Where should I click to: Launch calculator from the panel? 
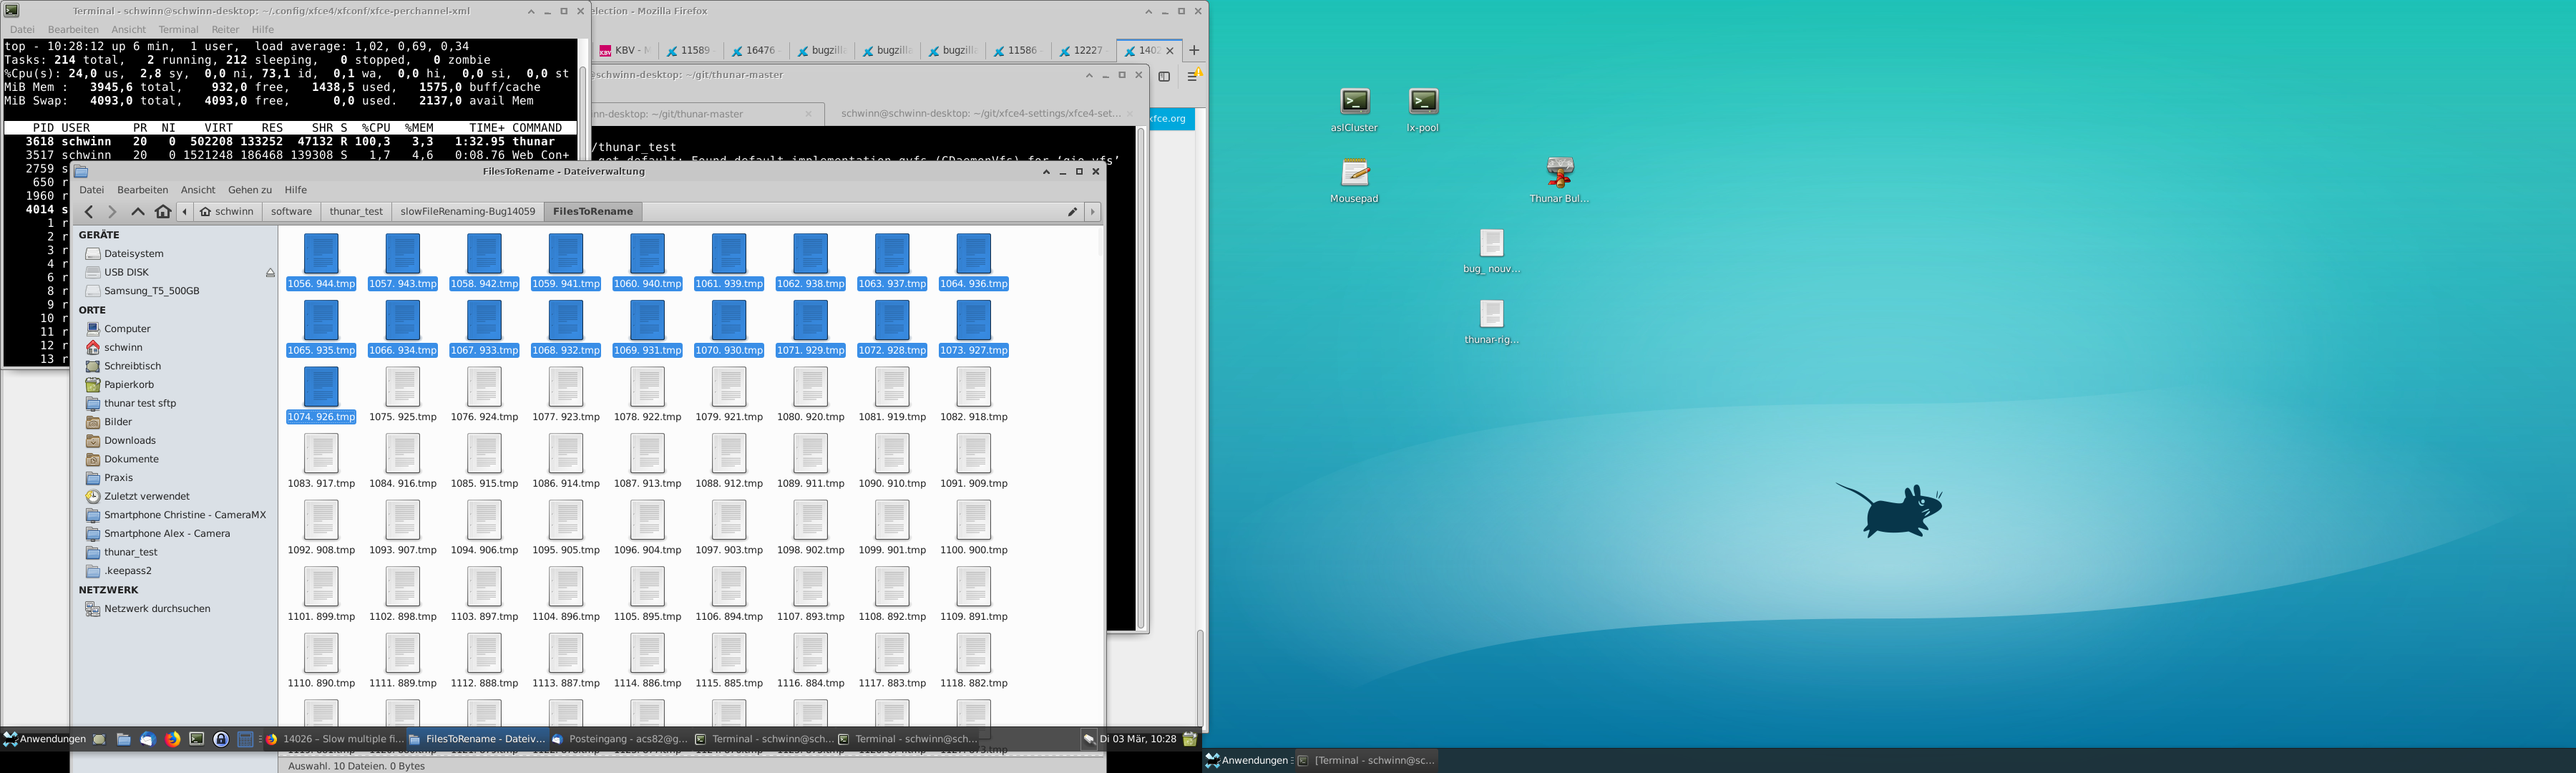point(245,739)
